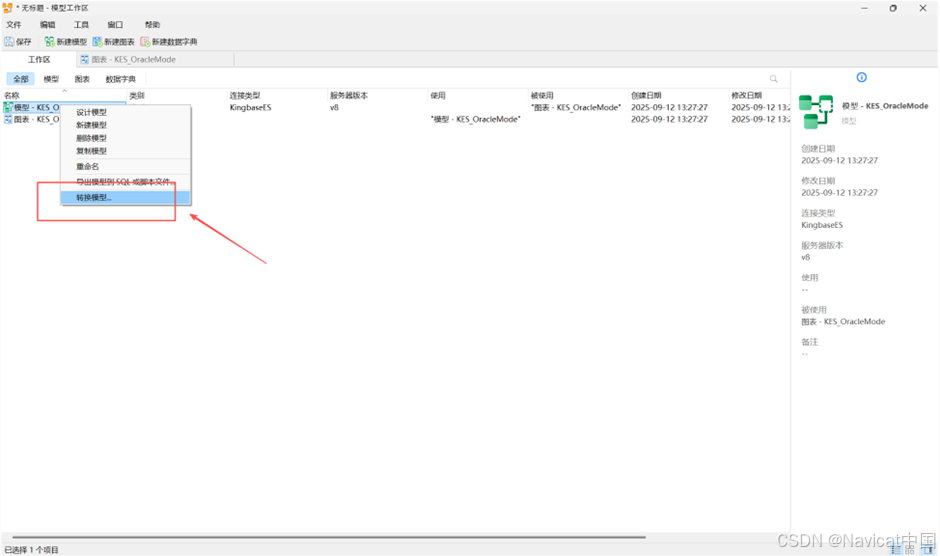Select the 图表 filter
Image resolution: width=940 pixels, height=556 pixels.
pos(82,79)
